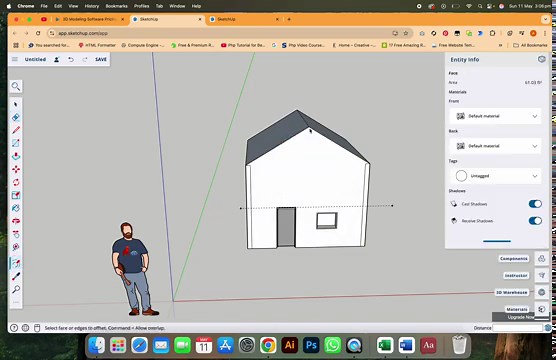
Task: Open Chrome tab list chevron
Action: click(545, 19)
